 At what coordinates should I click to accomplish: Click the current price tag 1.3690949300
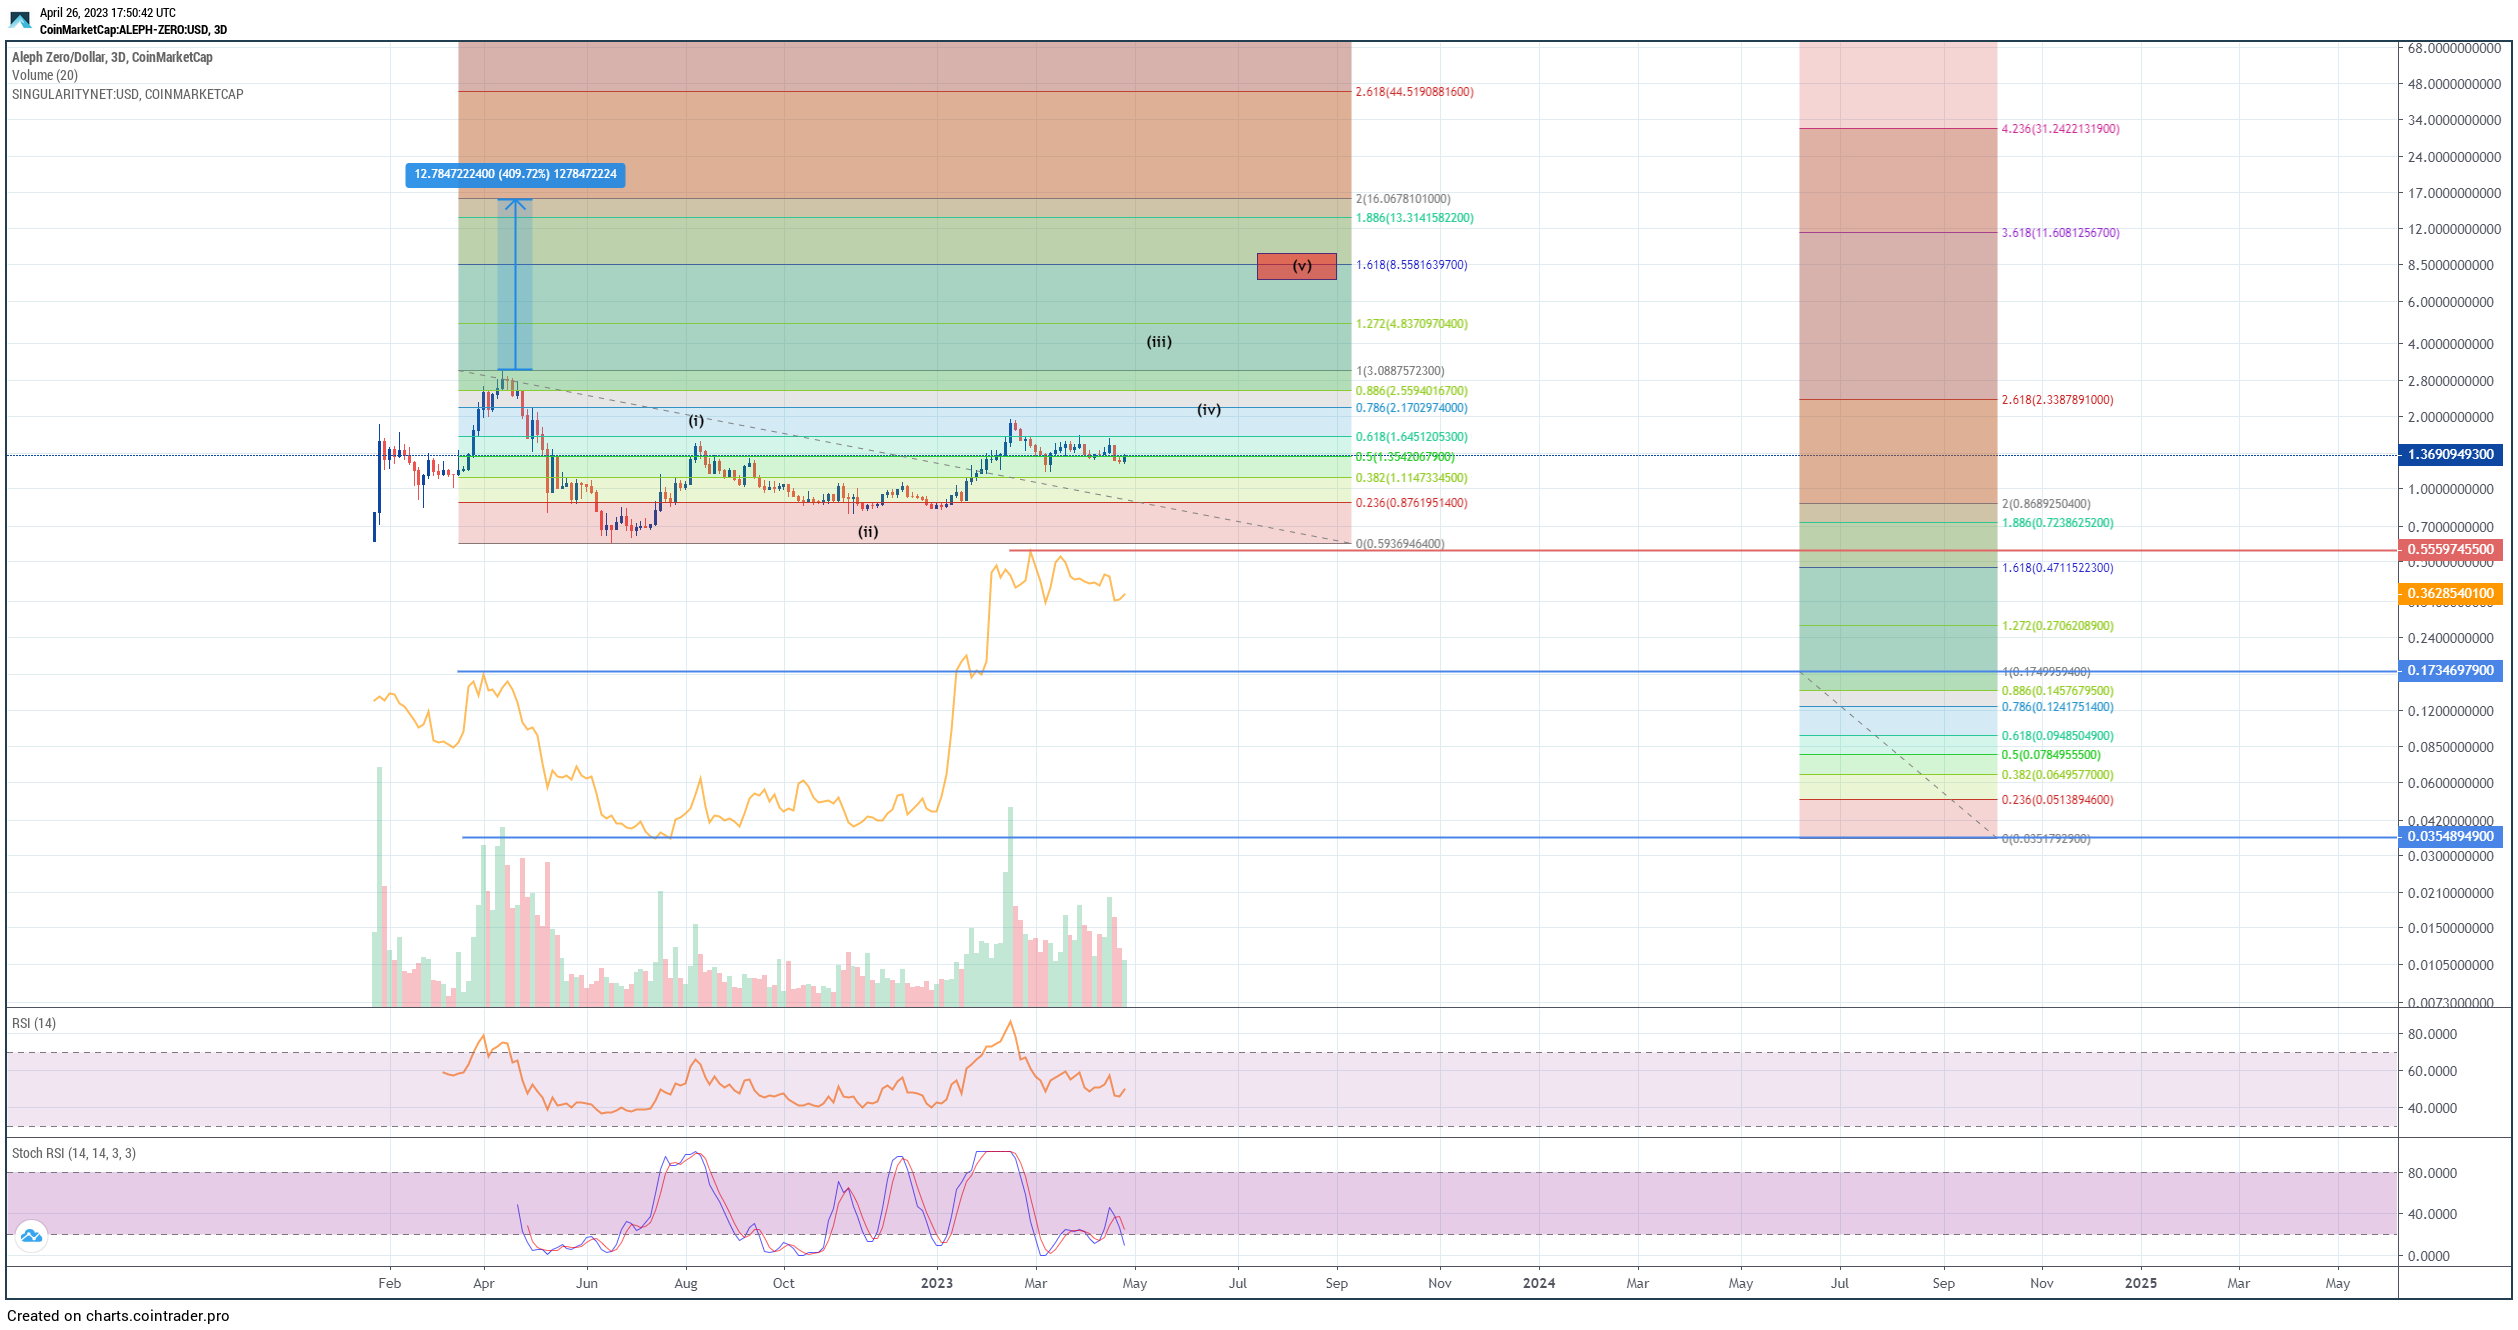[x=2449, y=455]
